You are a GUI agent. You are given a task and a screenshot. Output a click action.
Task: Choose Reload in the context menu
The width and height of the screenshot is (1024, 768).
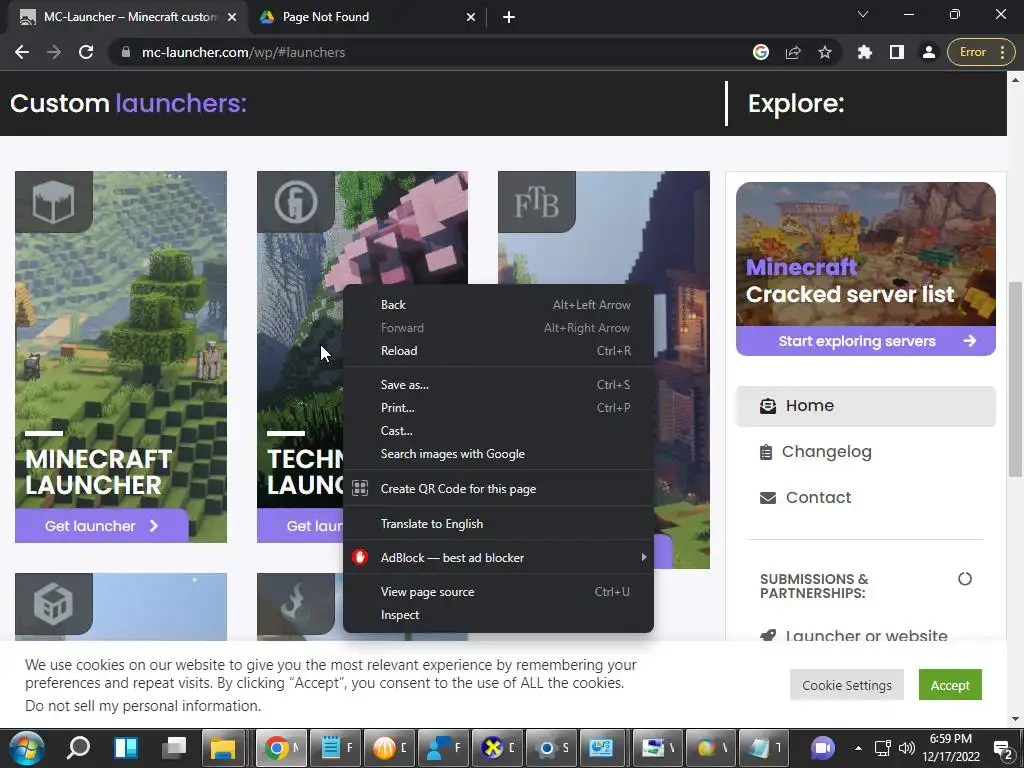tap(498, 351)
